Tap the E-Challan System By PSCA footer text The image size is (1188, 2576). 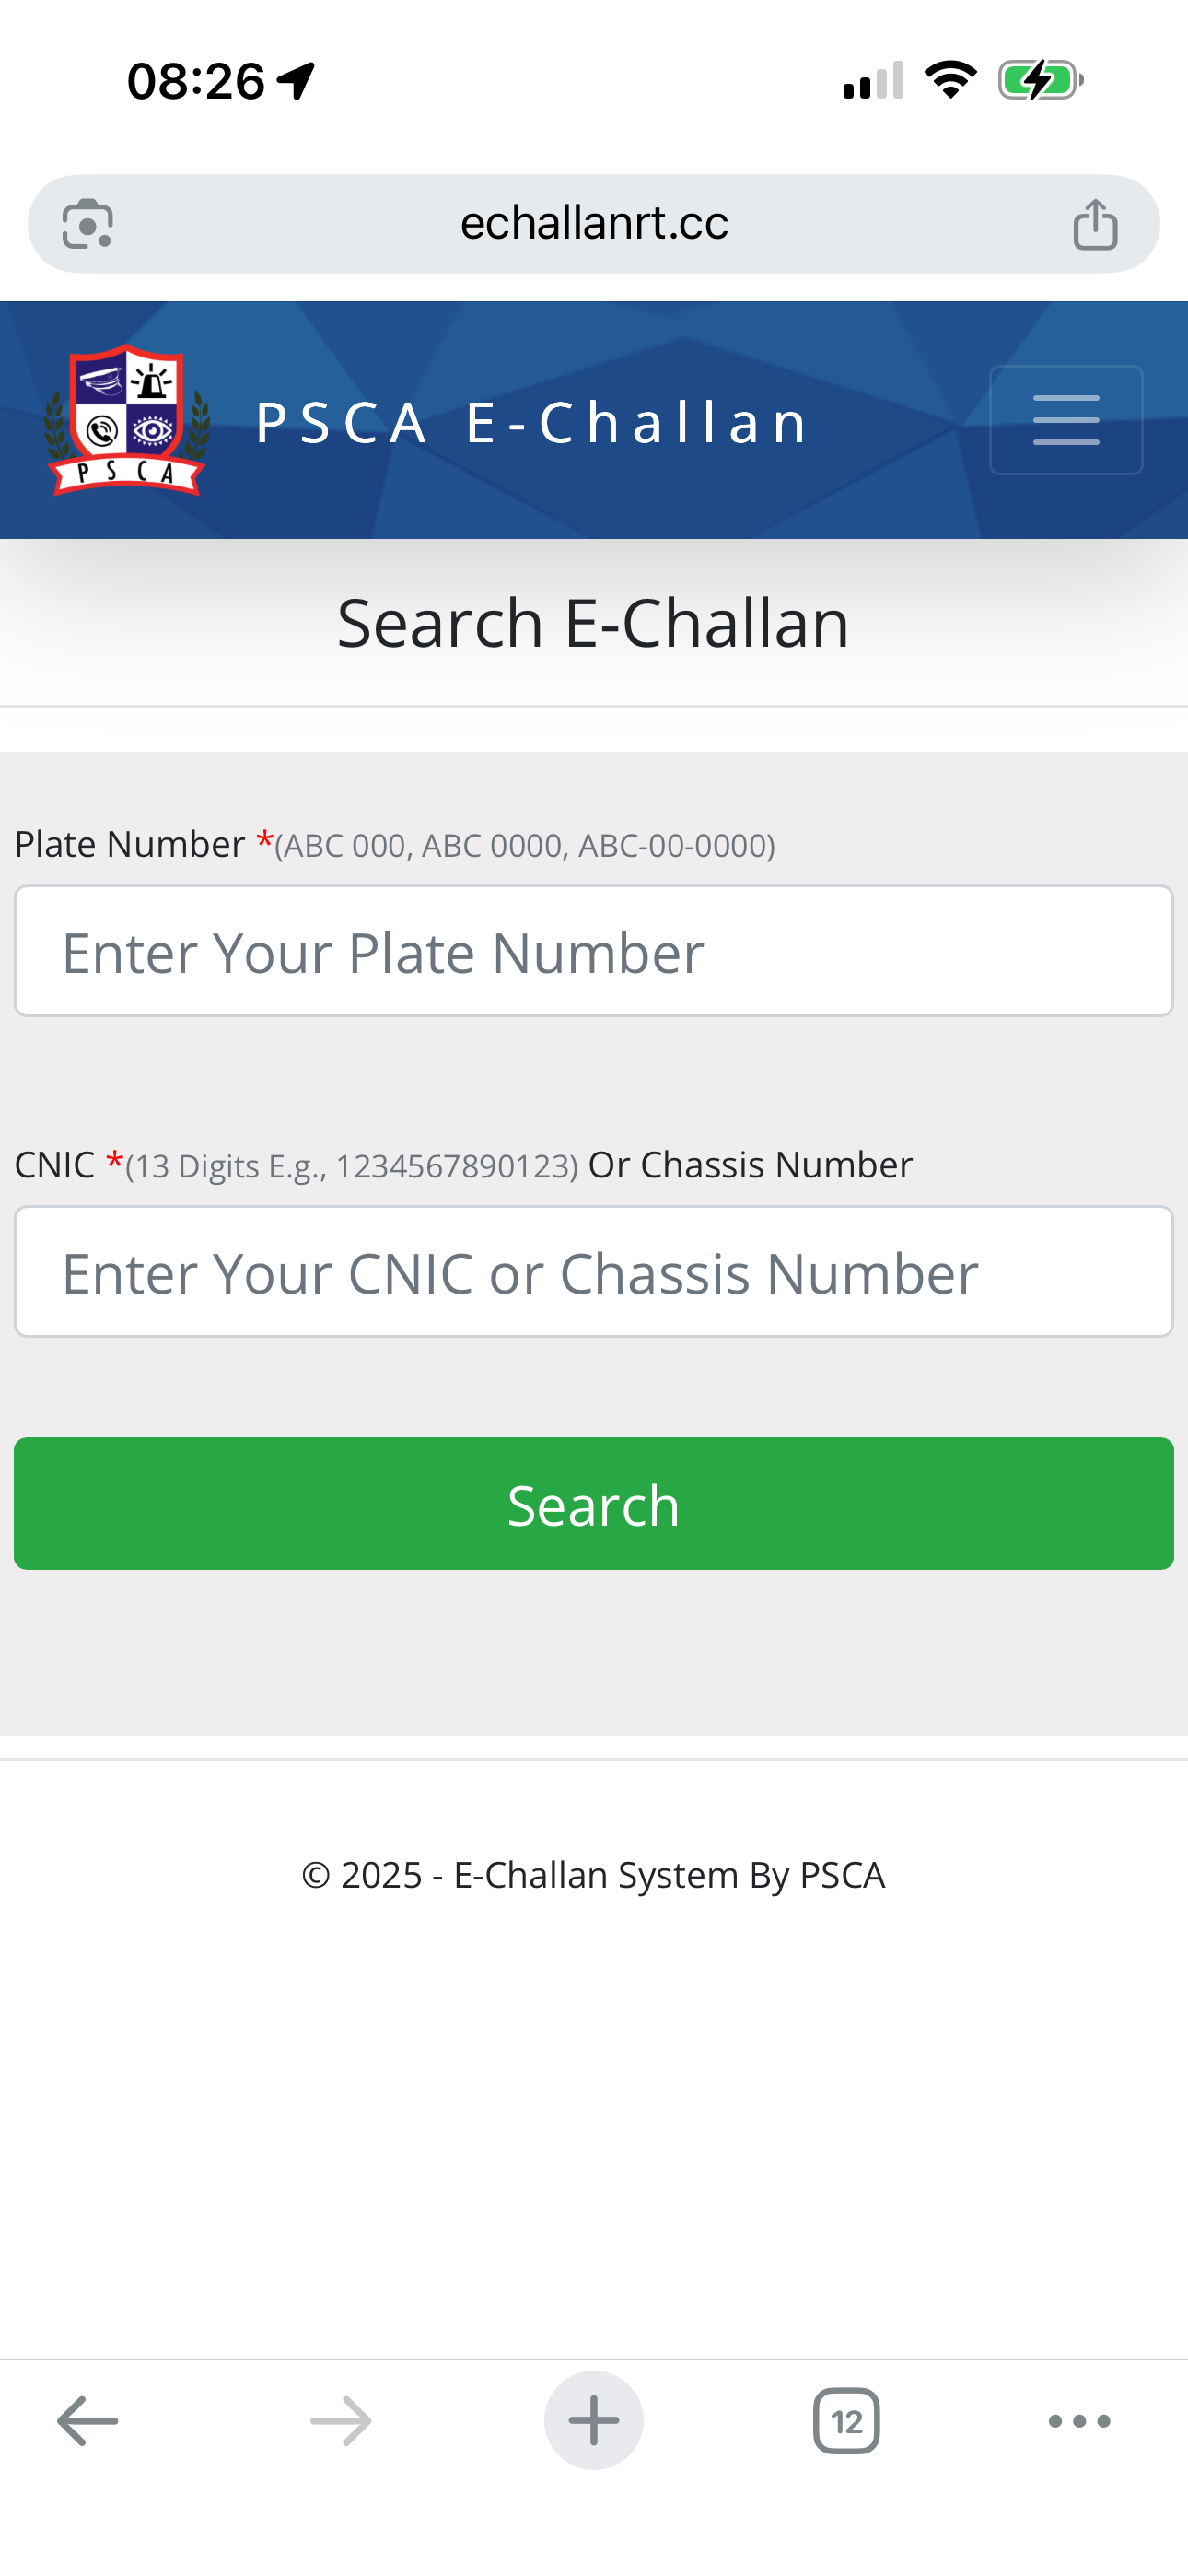point(594,1875)
